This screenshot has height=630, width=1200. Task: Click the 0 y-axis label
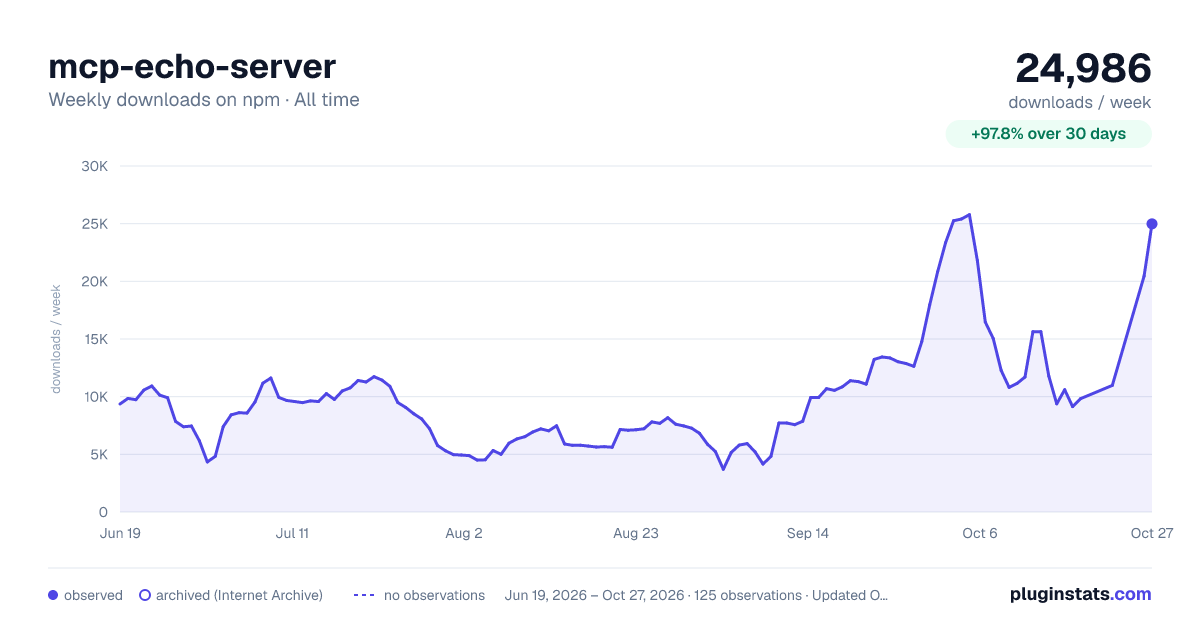(x=103, y=512)
